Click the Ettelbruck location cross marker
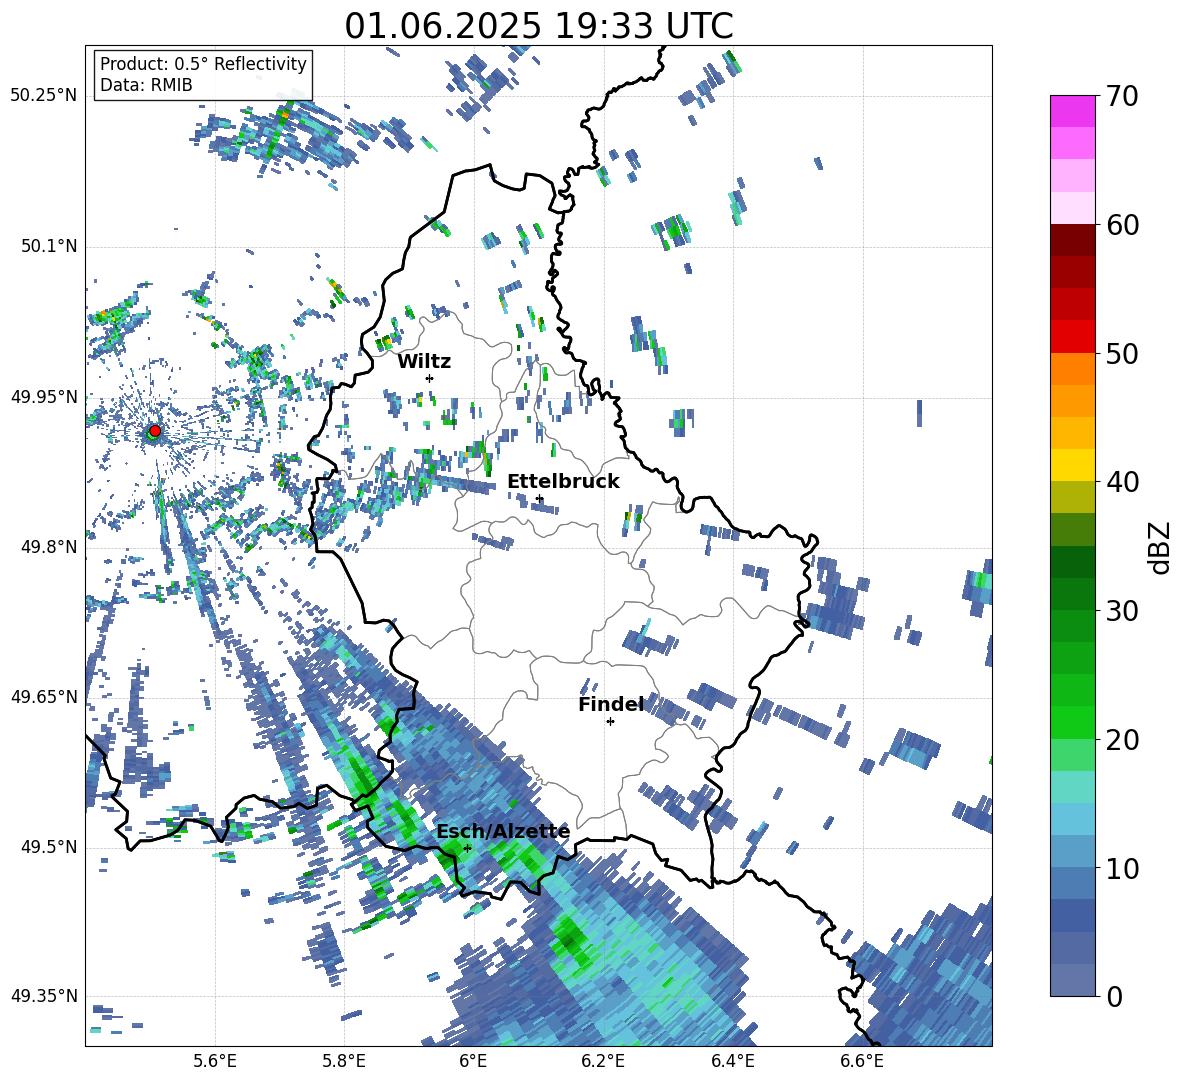 coord(539,498)
